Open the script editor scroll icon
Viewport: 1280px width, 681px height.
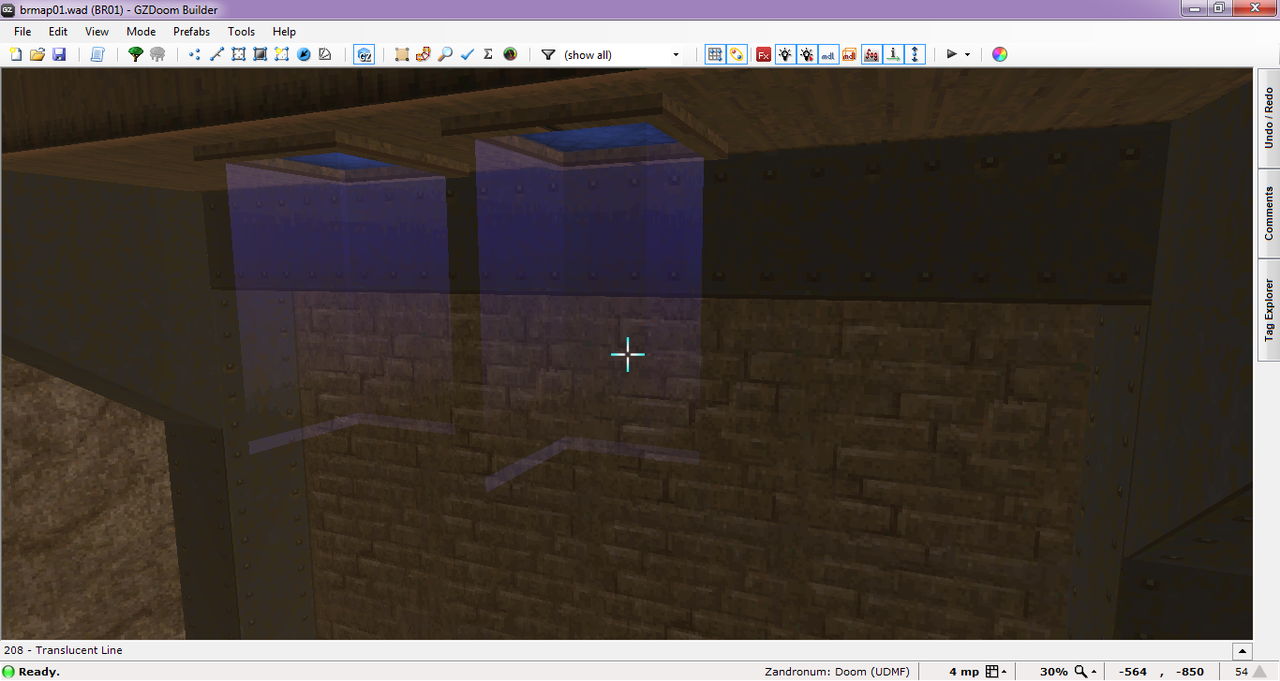[x=97, y=54]
